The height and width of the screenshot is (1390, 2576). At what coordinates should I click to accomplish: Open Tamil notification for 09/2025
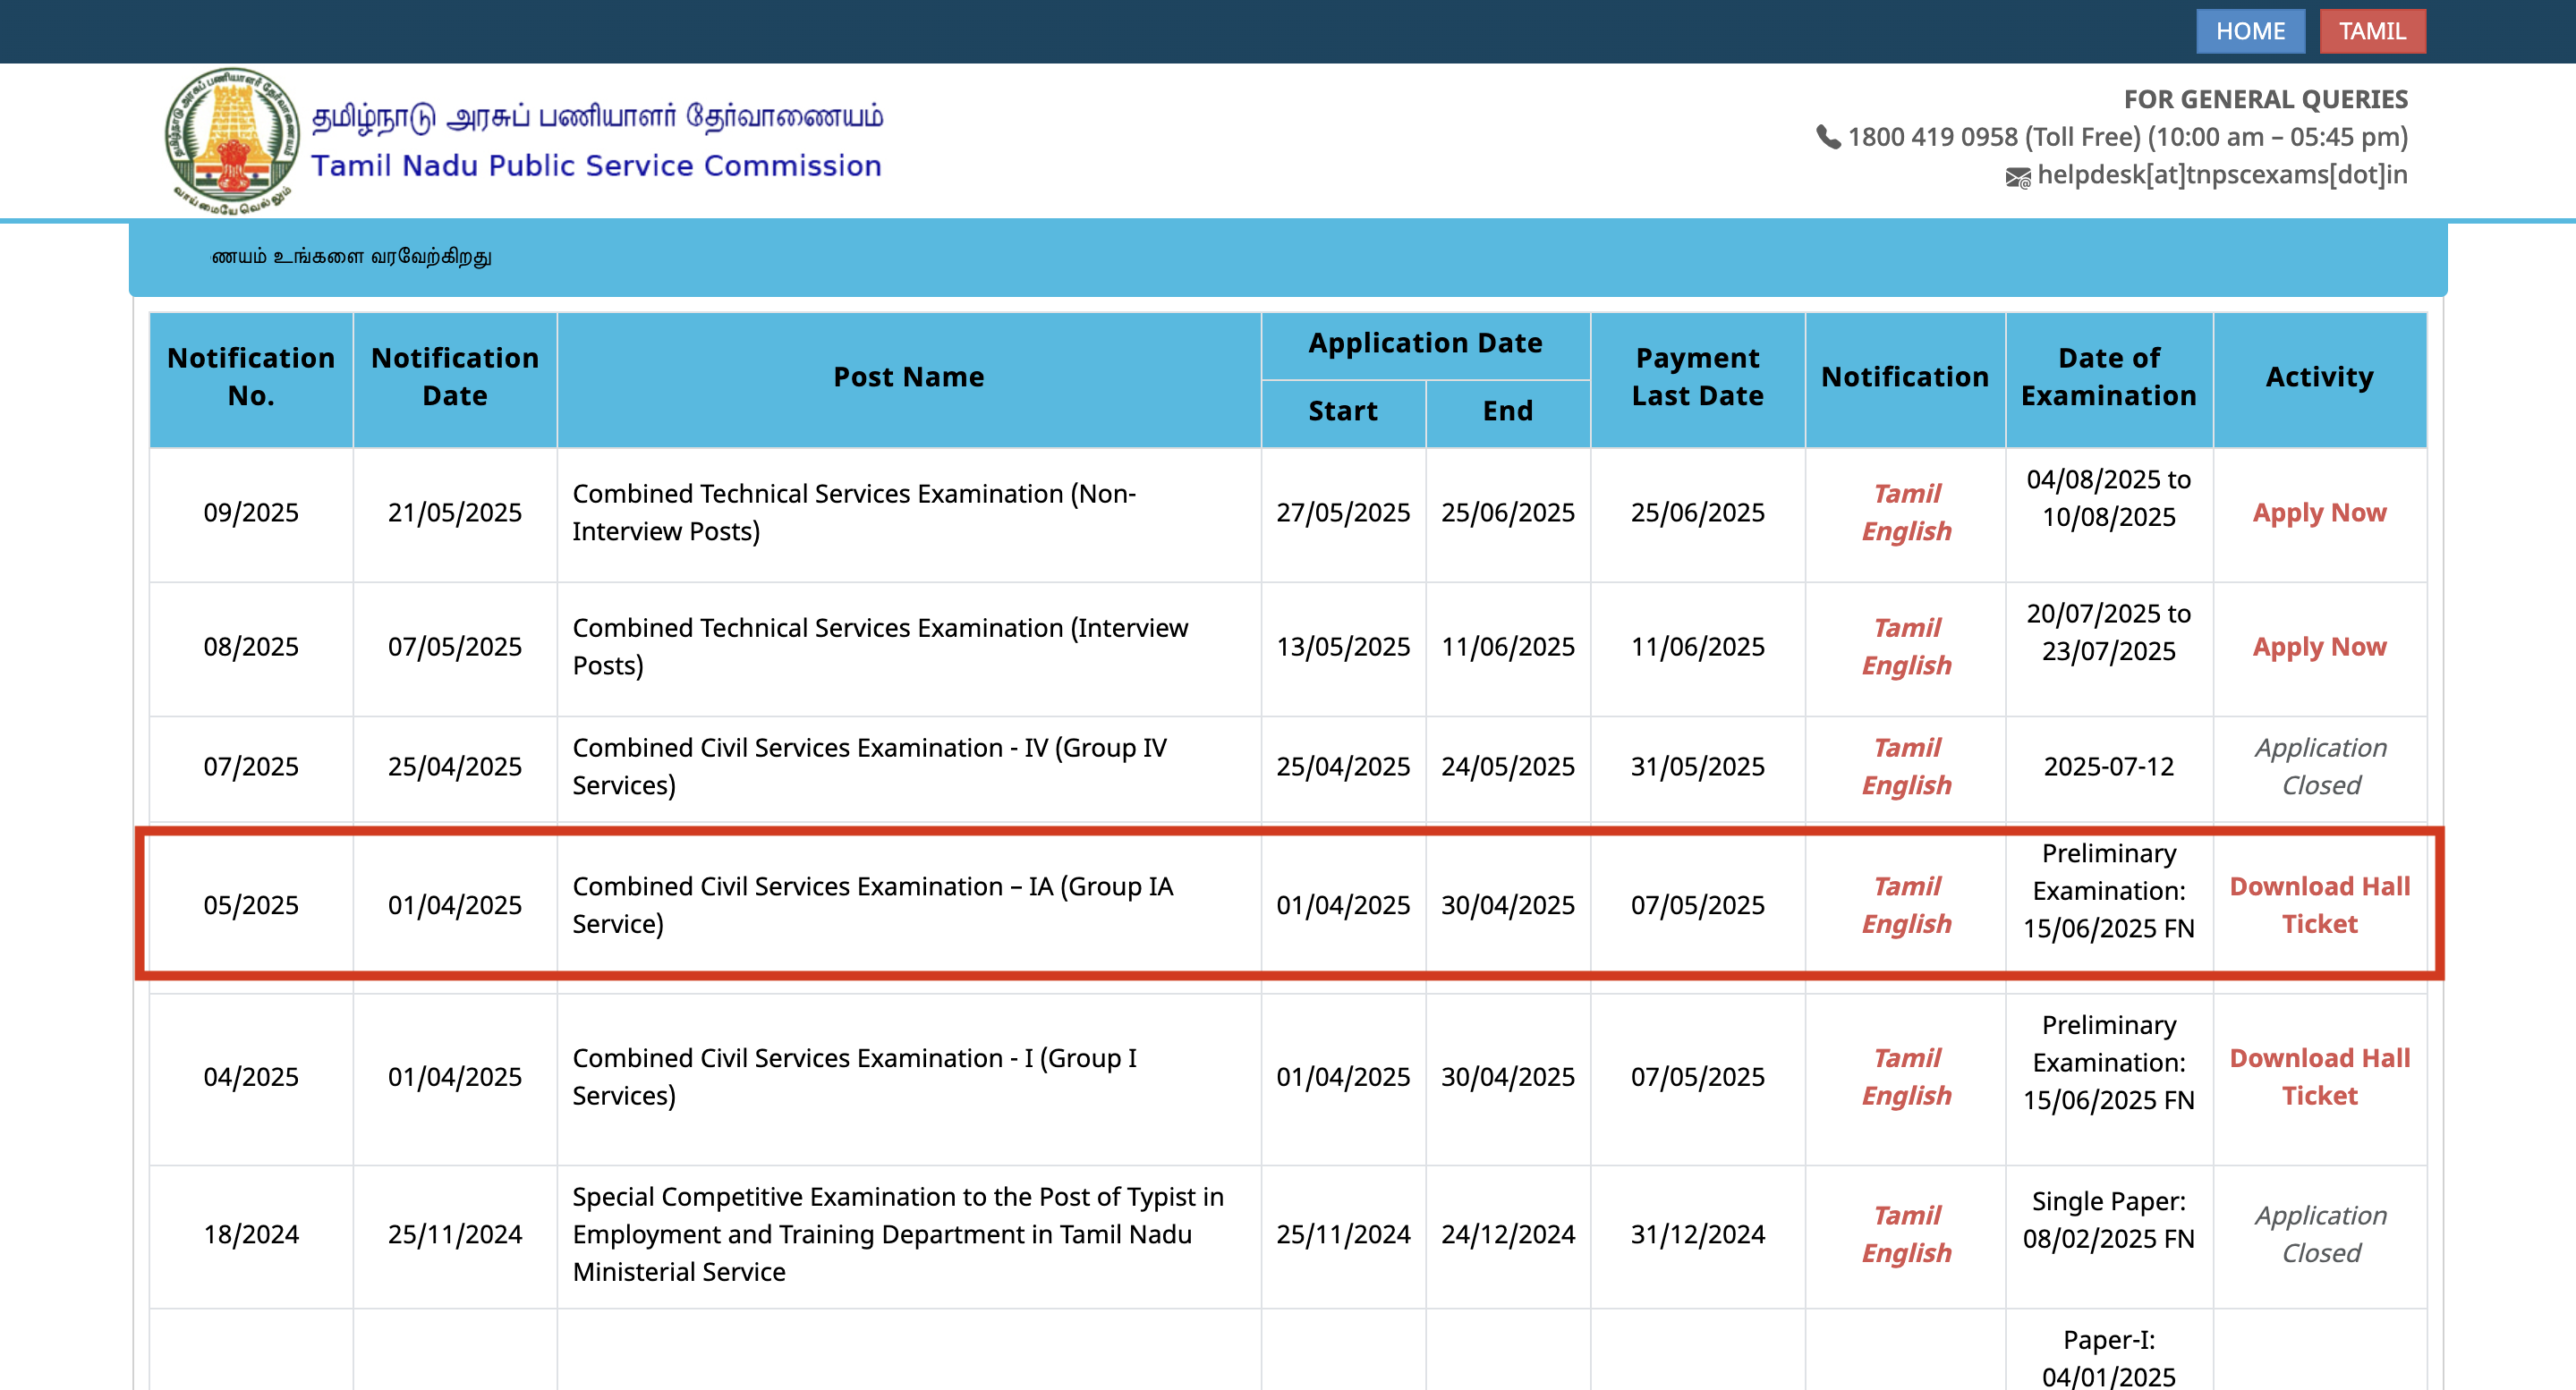point(1906,494)
